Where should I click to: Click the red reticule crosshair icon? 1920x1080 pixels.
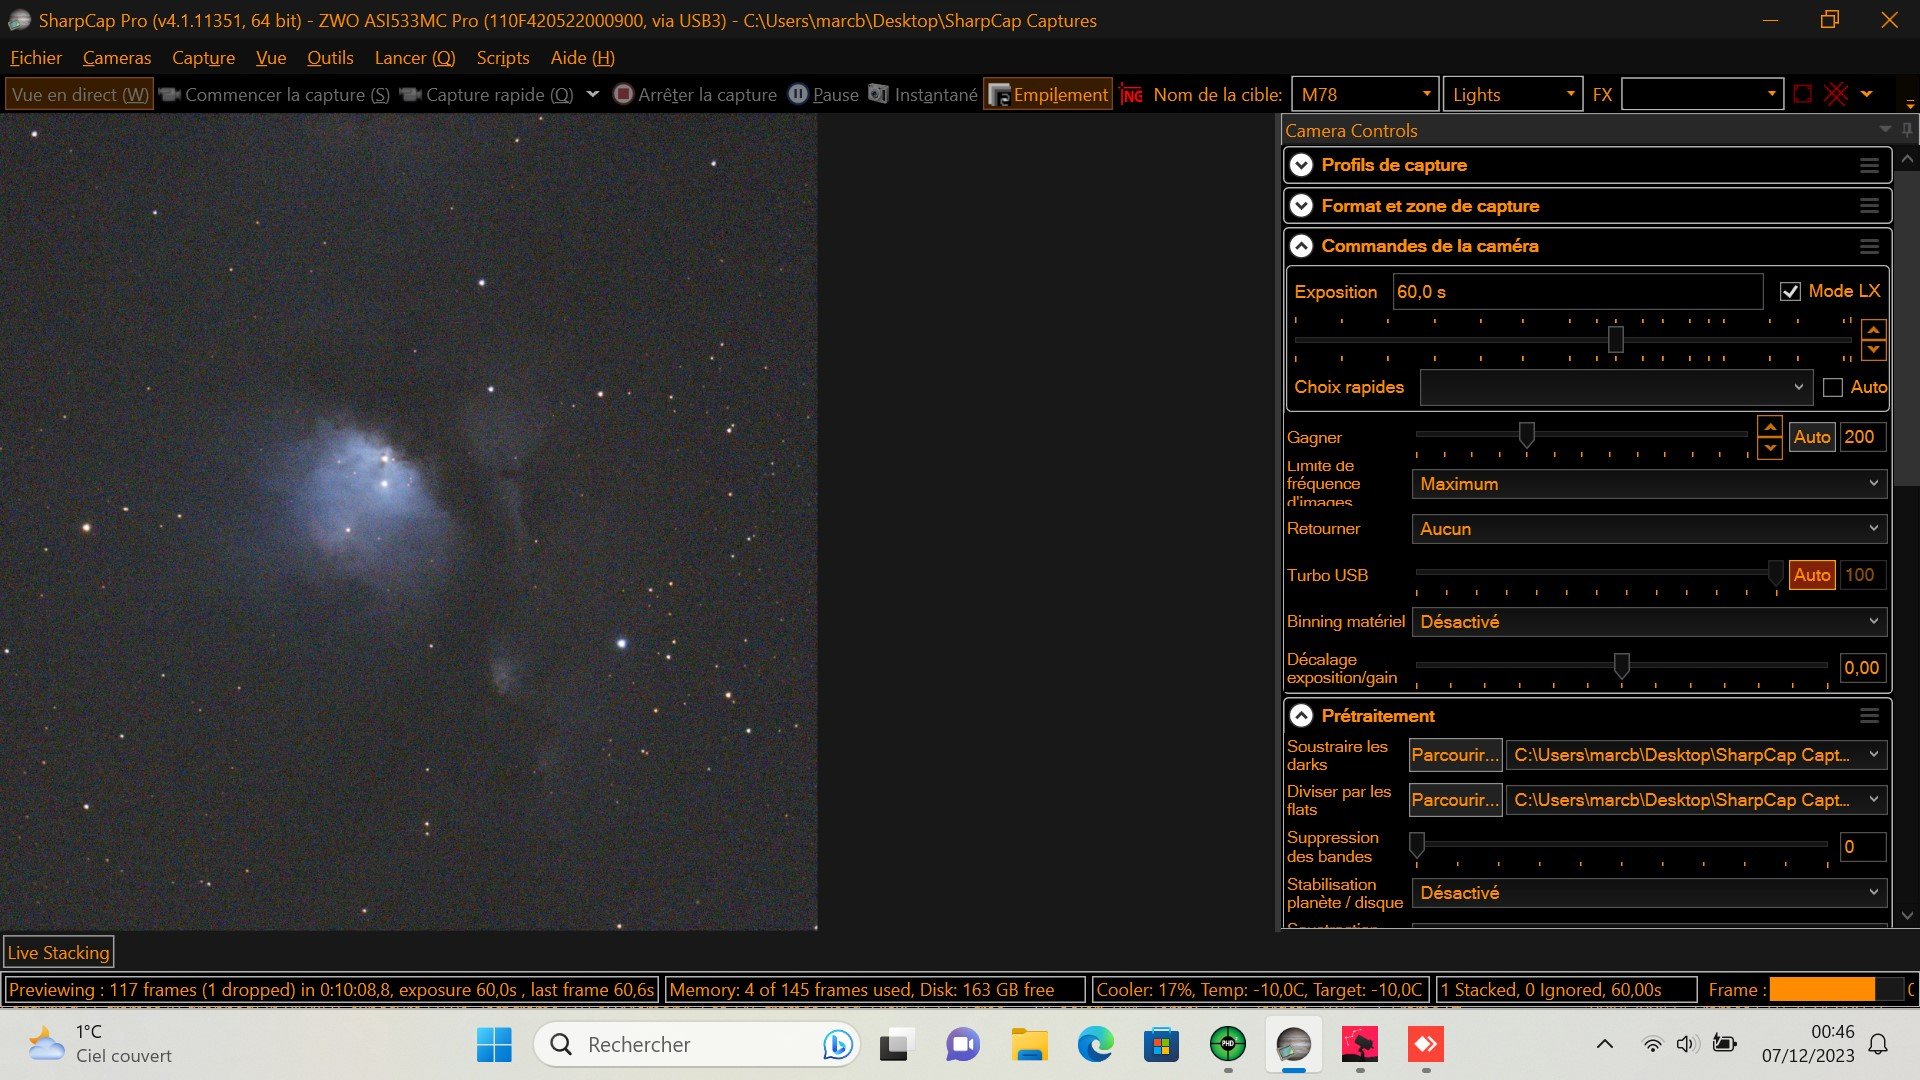click(x=1836, y=94)
